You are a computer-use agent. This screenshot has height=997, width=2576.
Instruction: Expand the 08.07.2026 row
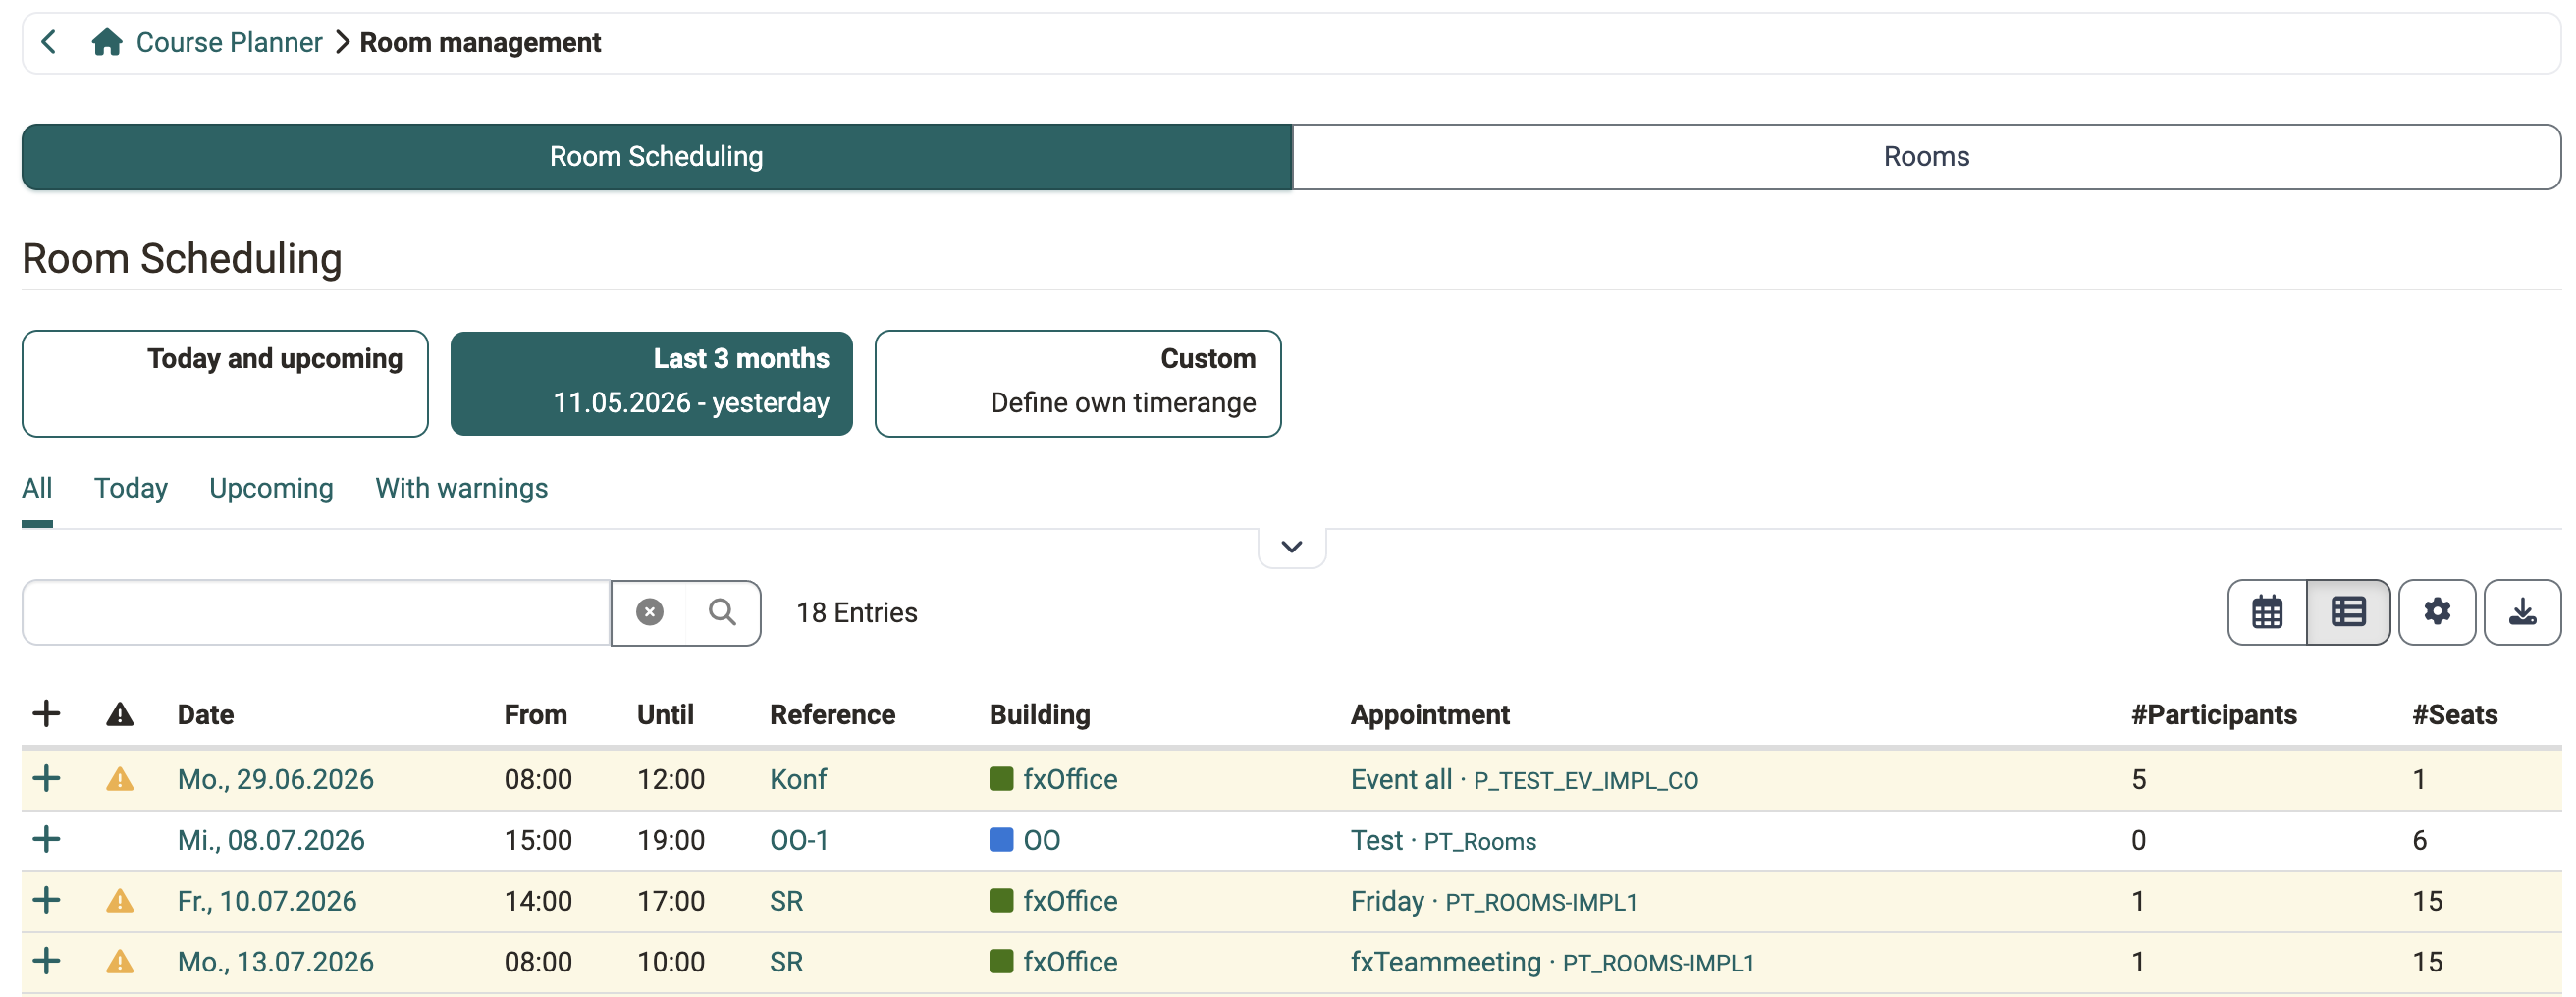(46, 840)
